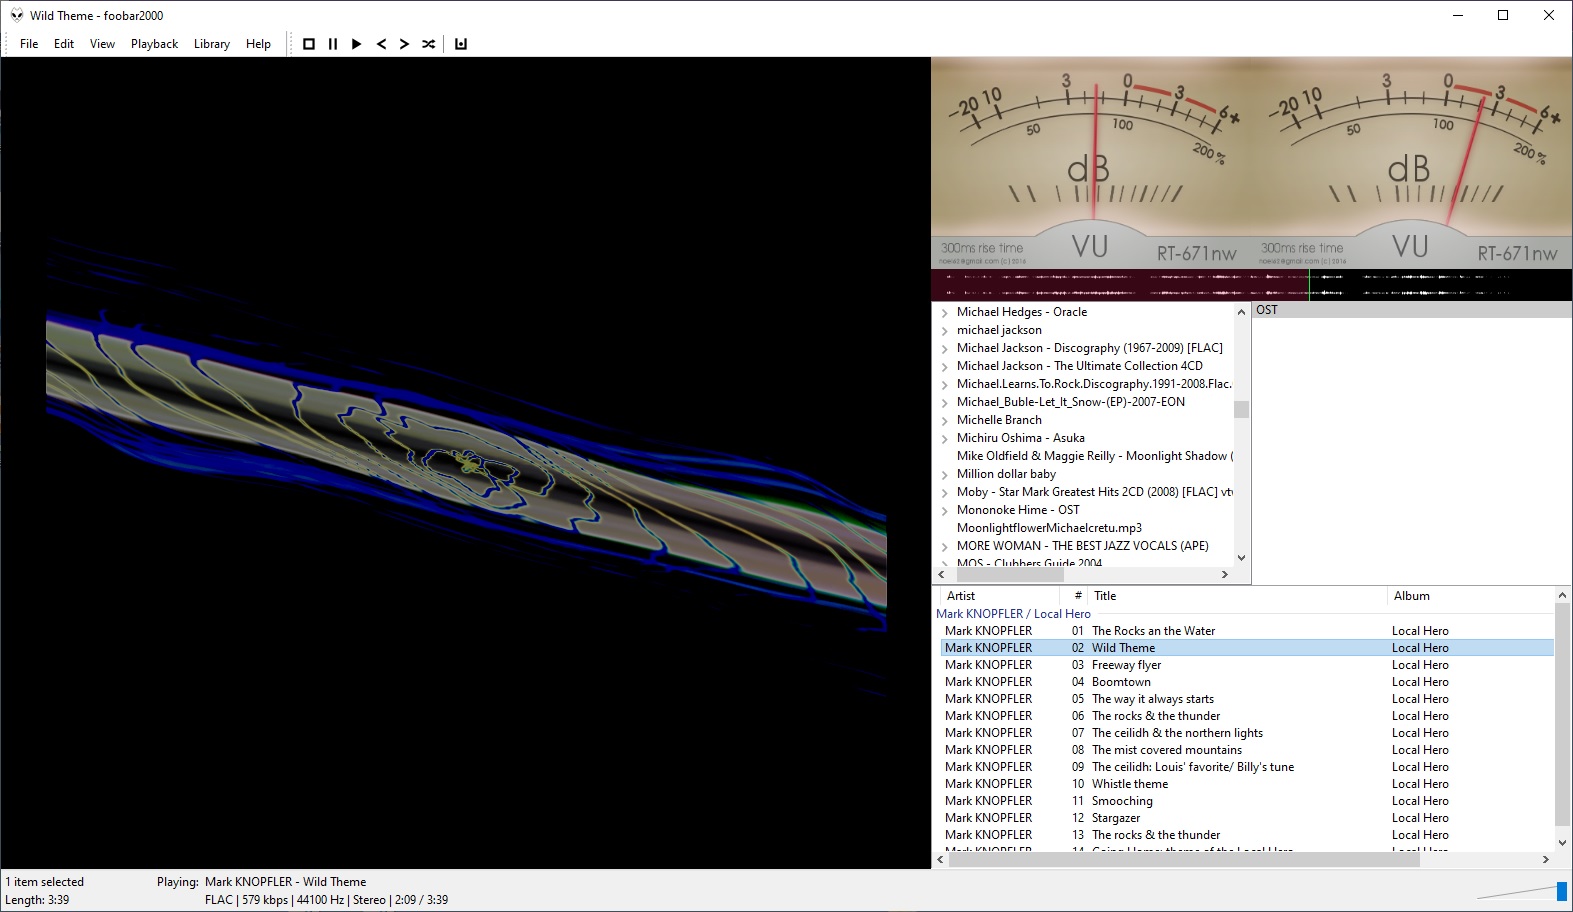The width and height of the screenshot is (1573, 912).
Task: Select track The Rocks an the Water
Action: pos(1247,631)
